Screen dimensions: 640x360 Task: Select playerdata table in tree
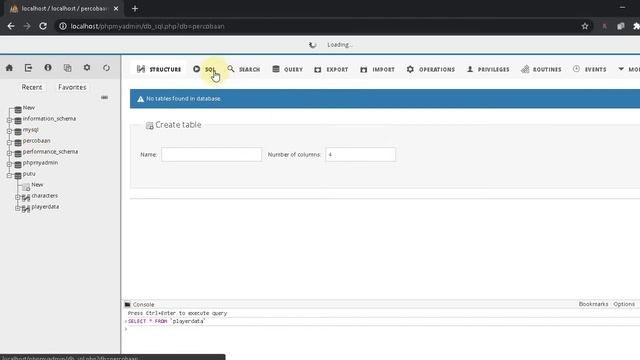(45, 207)
